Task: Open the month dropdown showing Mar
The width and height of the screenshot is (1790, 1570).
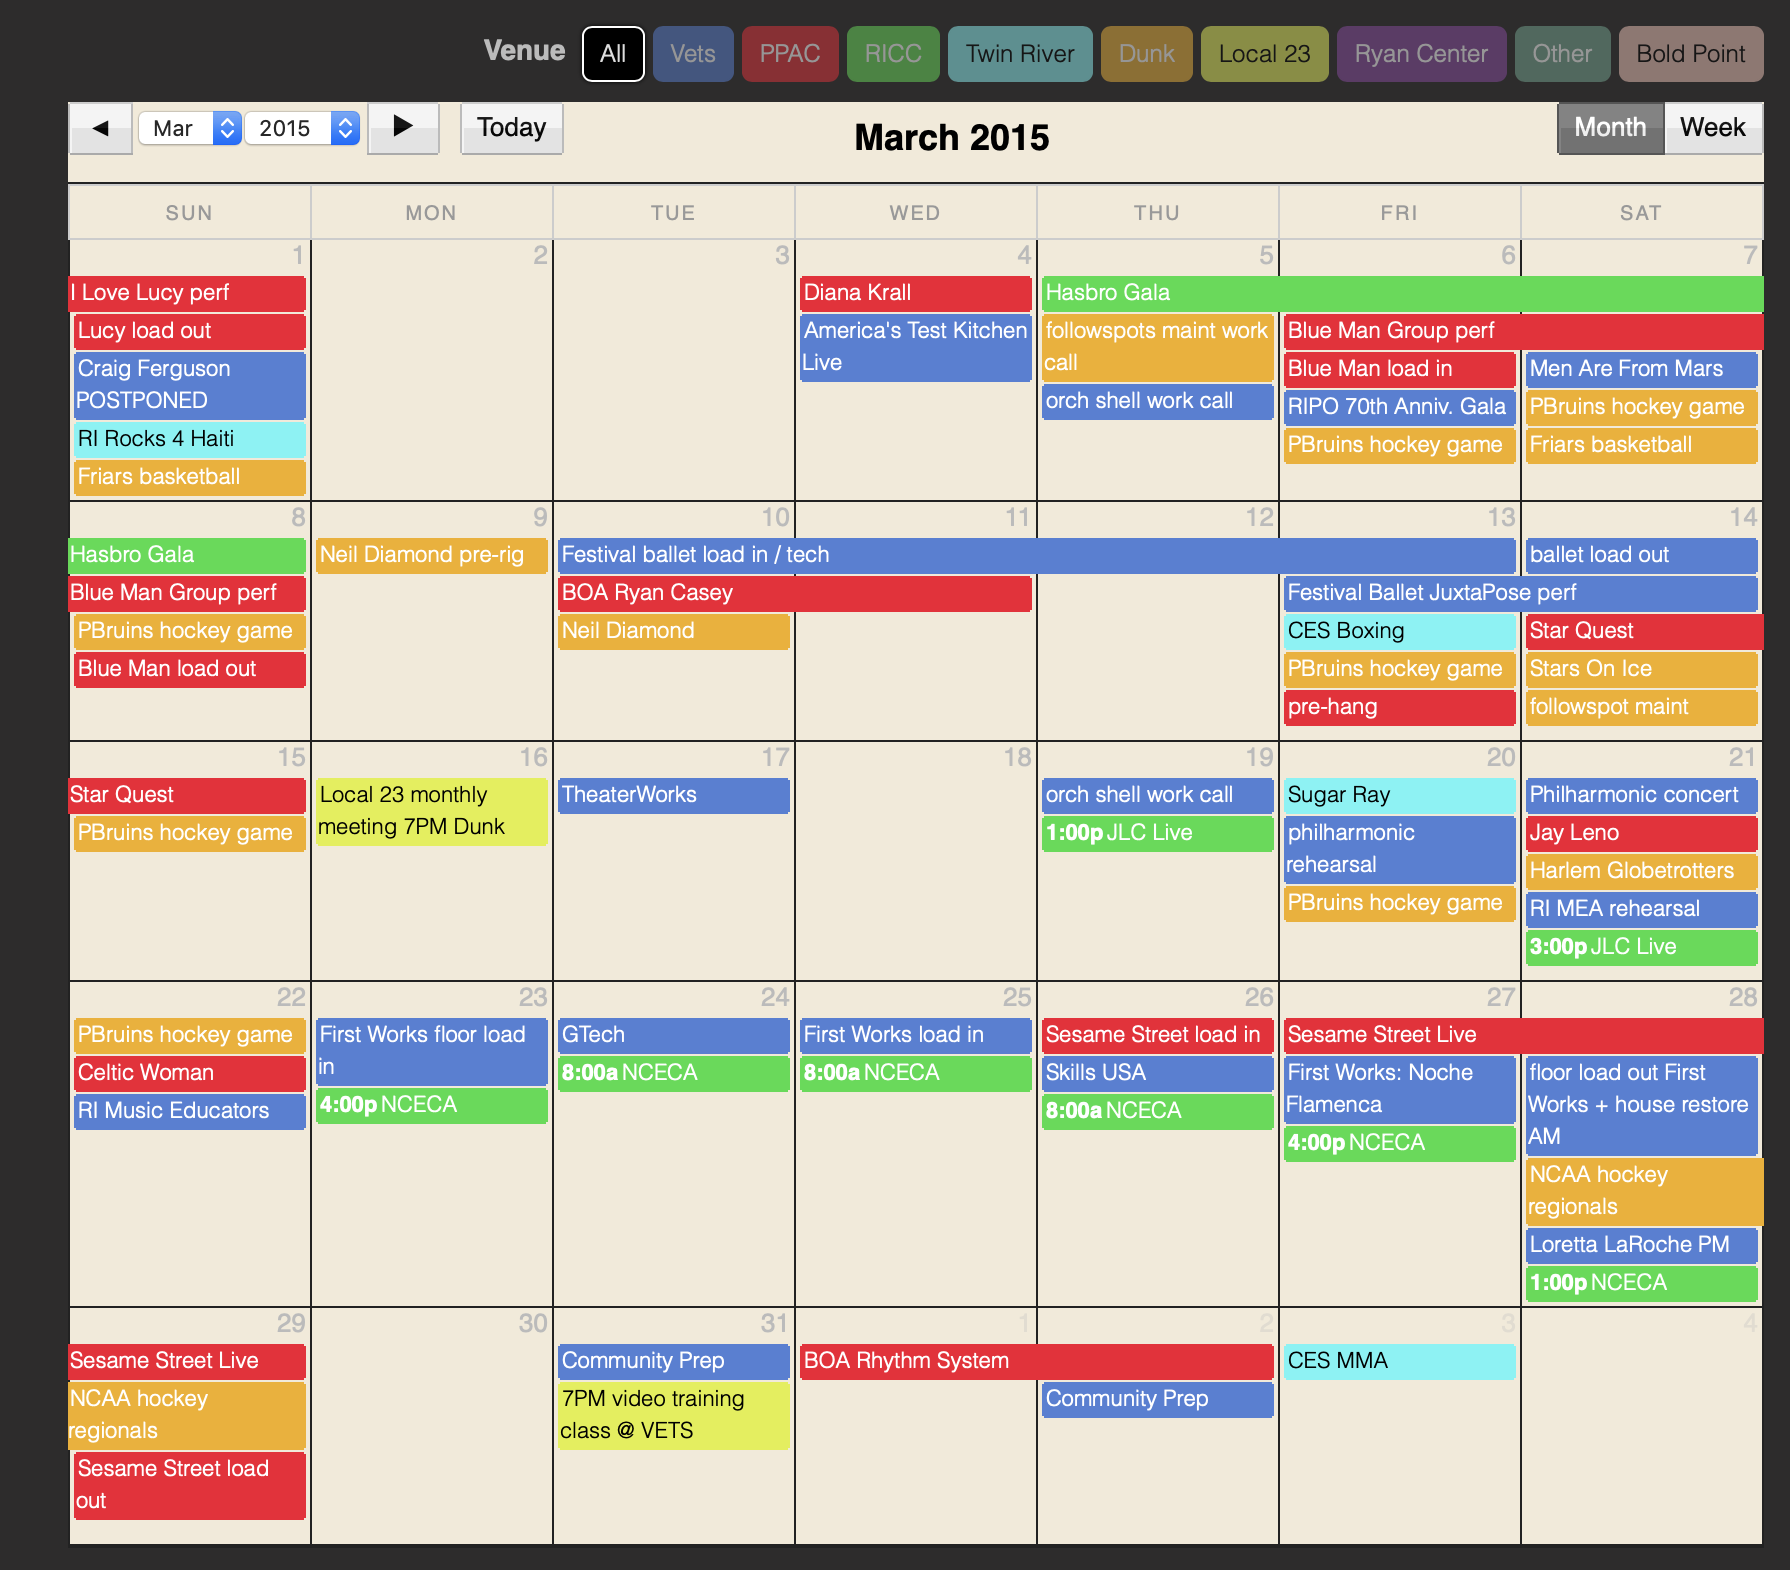Action: [x=189, y=128]
